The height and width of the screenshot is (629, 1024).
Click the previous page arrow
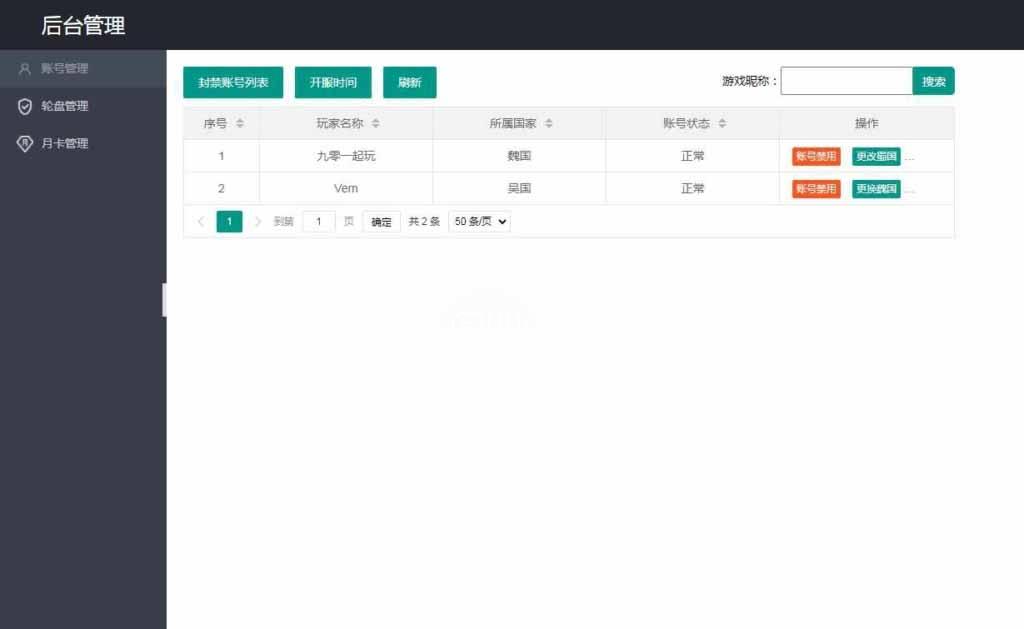coord(201,221)
